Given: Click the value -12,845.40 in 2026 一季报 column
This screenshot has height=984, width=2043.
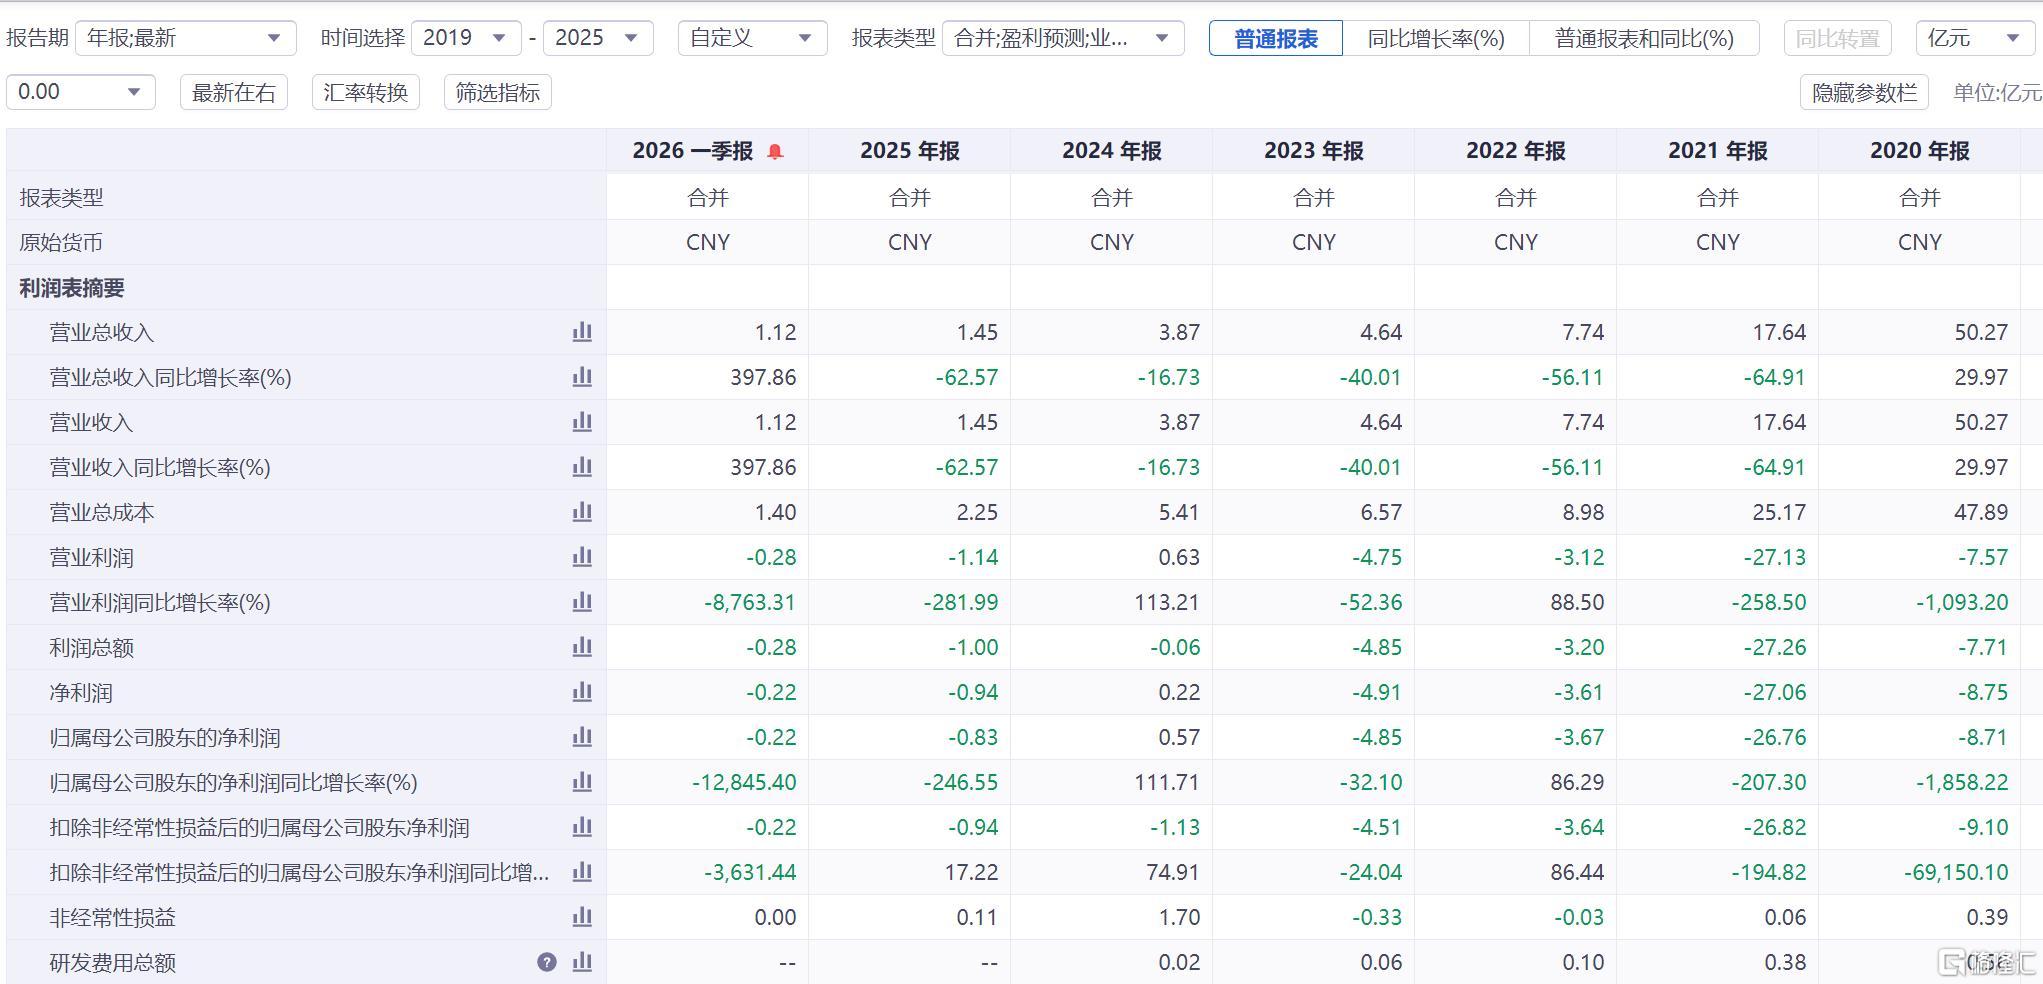Looking at the screenshot, I should point(744,782).
